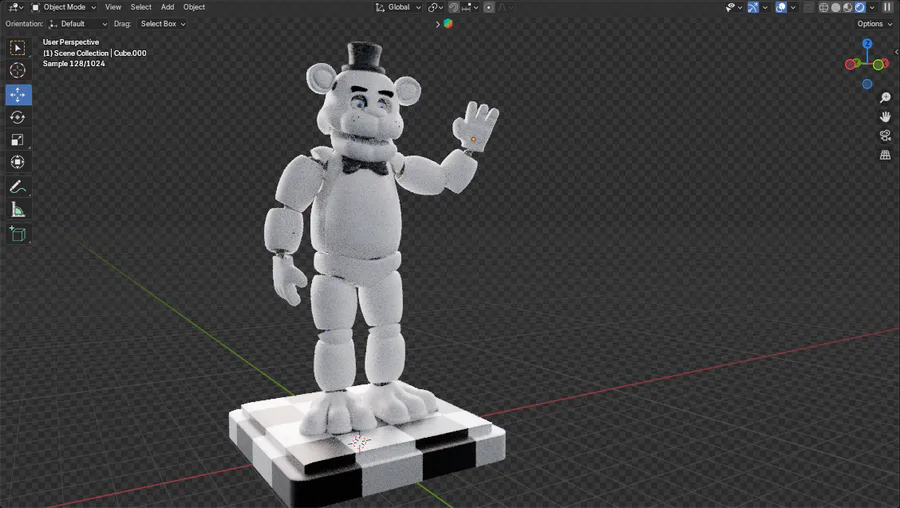Click the colorful cube icon in header
This screenshot has height=508, width=900.
pyautogui.click(x=448, y=24)
